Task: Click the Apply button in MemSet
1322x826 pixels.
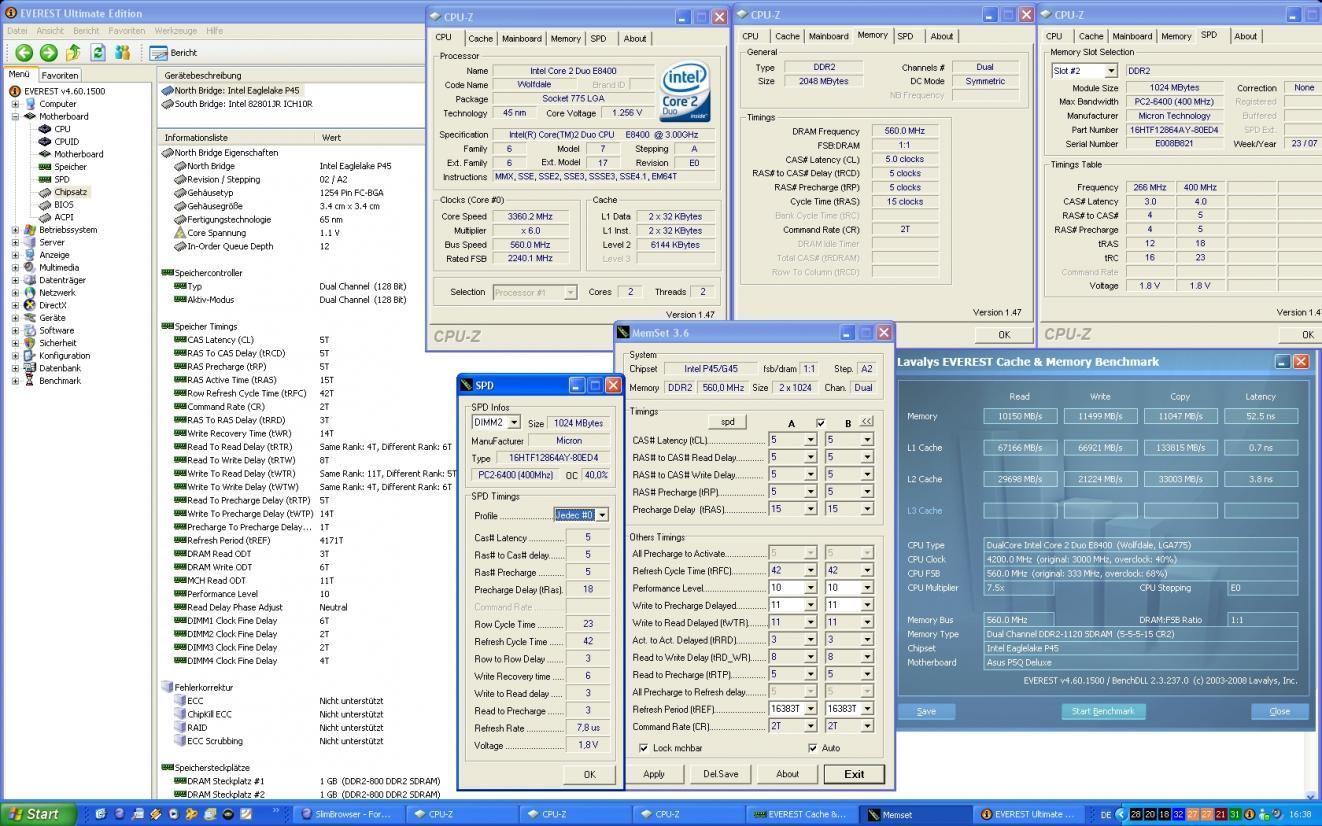Action: pos(654,774)
